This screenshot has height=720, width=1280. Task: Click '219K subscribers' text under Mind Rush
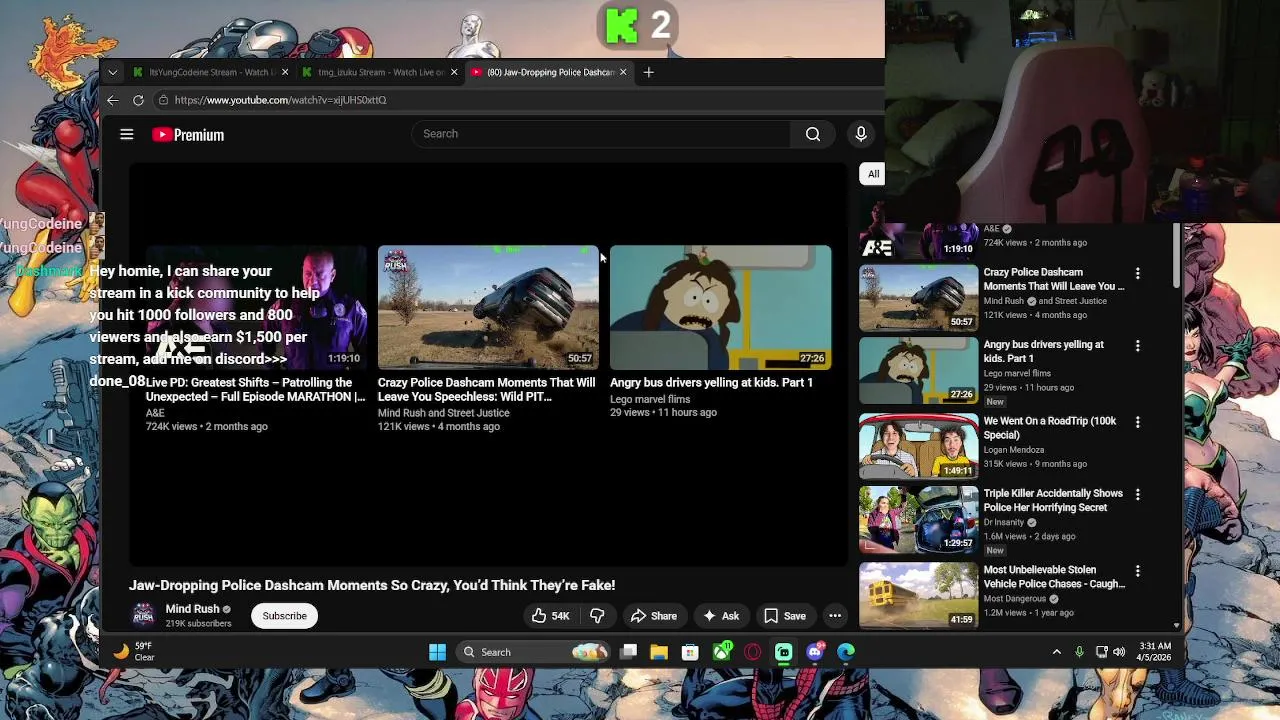[198, 623]
